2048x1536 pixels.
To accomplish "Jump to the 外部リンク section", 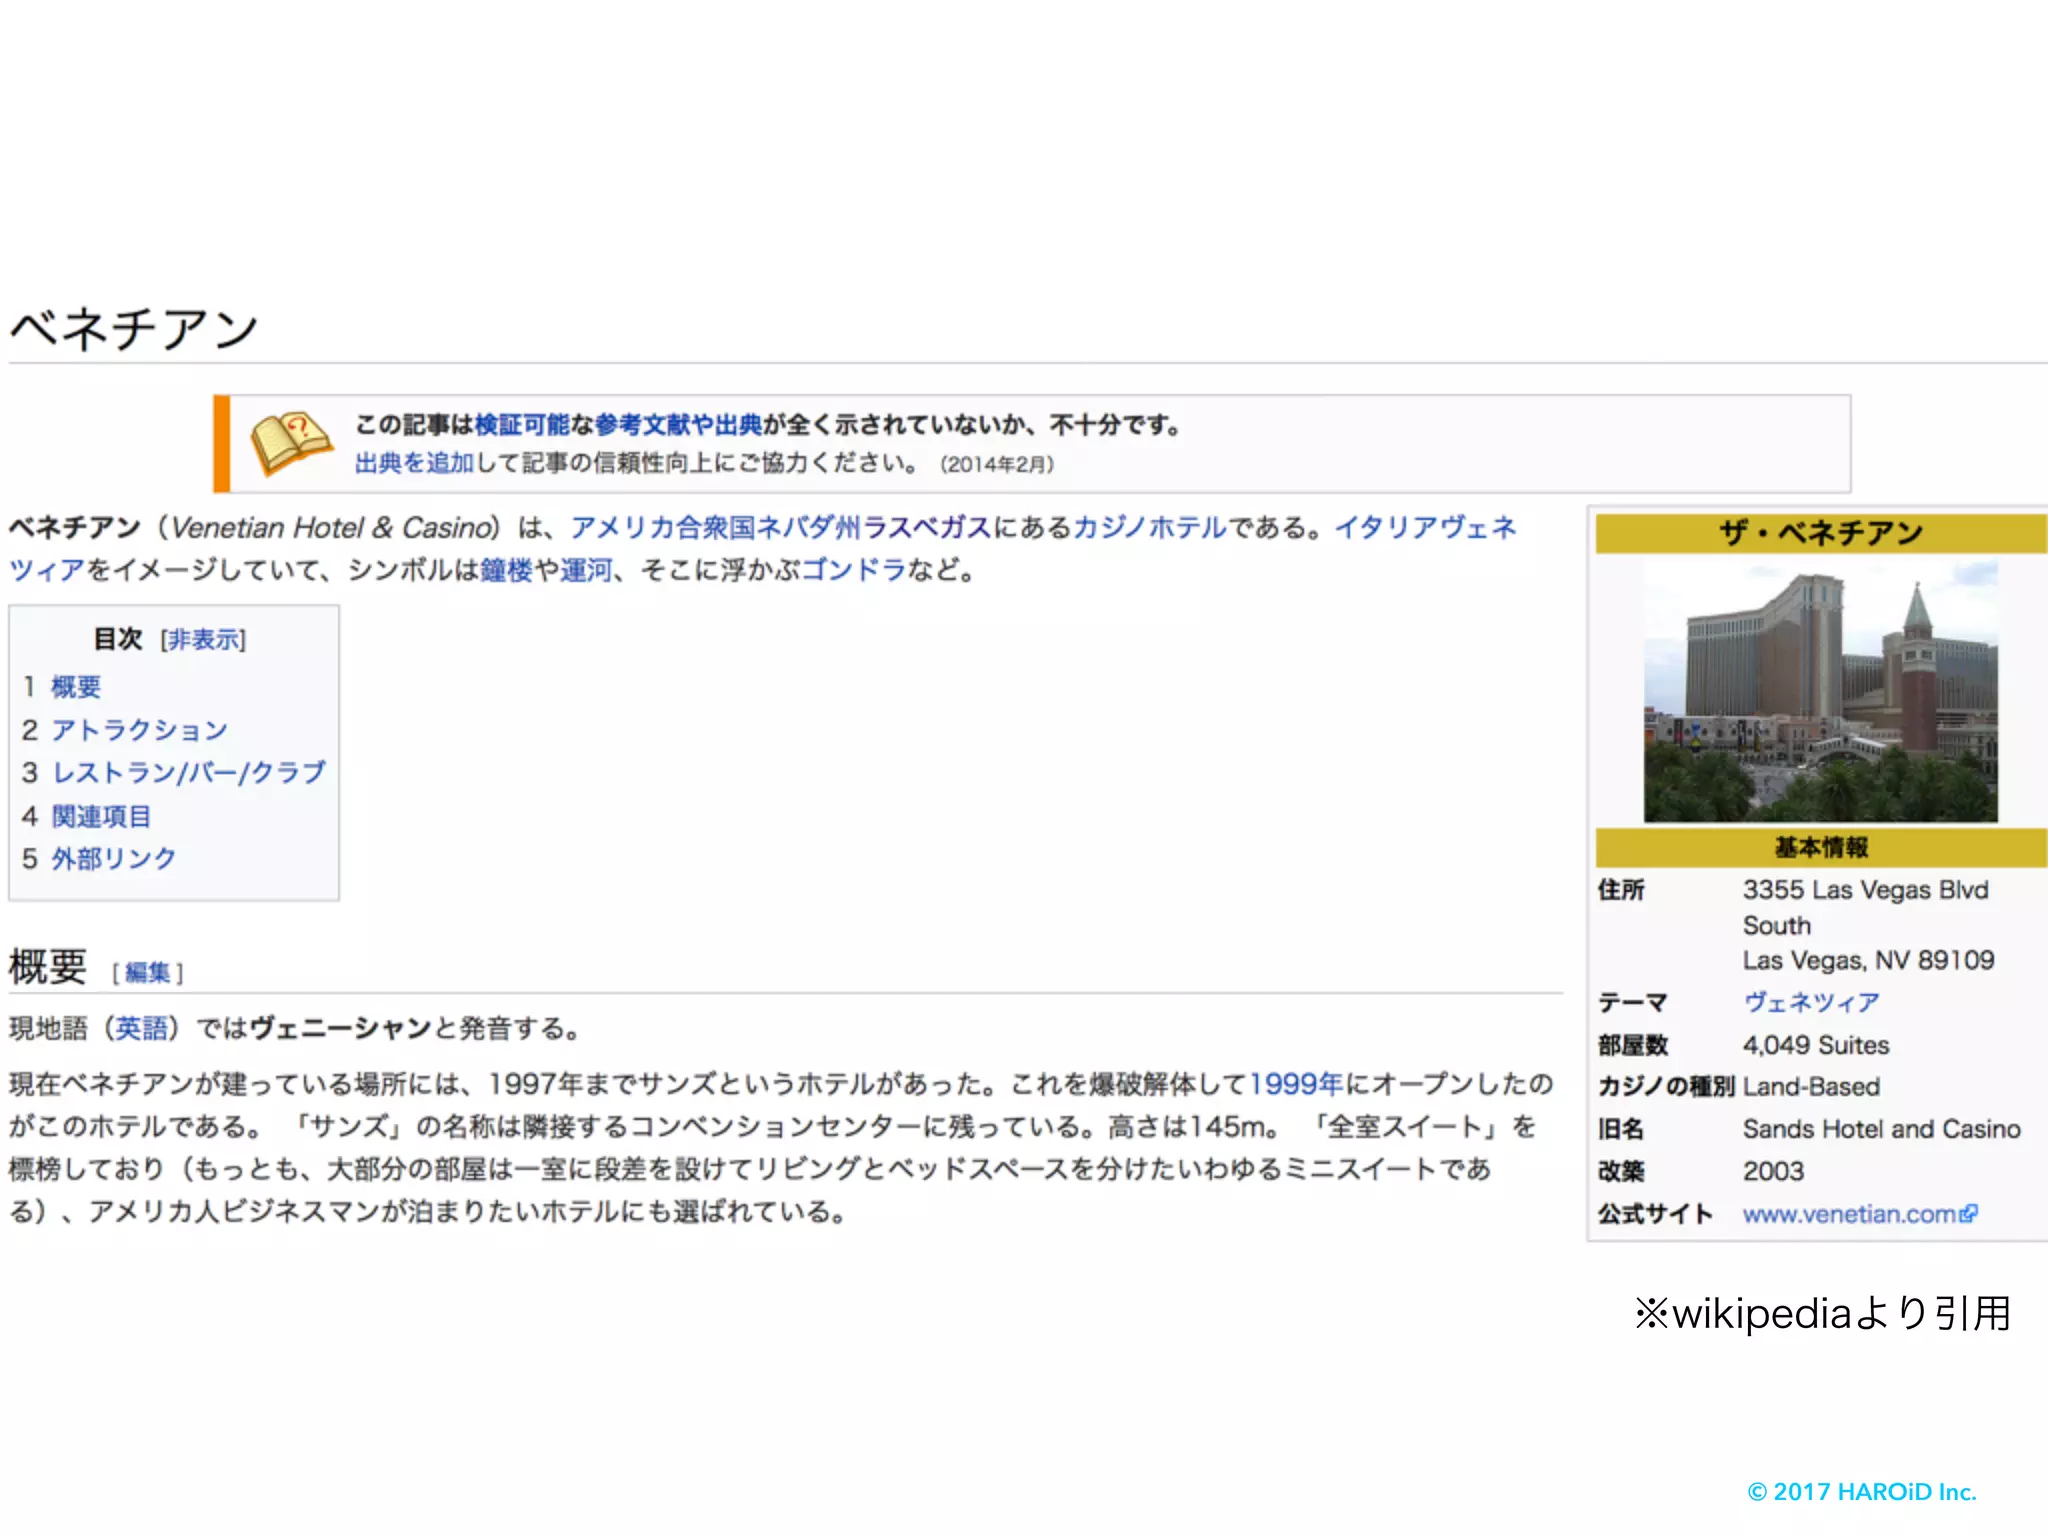I will (x=113, y=858).
